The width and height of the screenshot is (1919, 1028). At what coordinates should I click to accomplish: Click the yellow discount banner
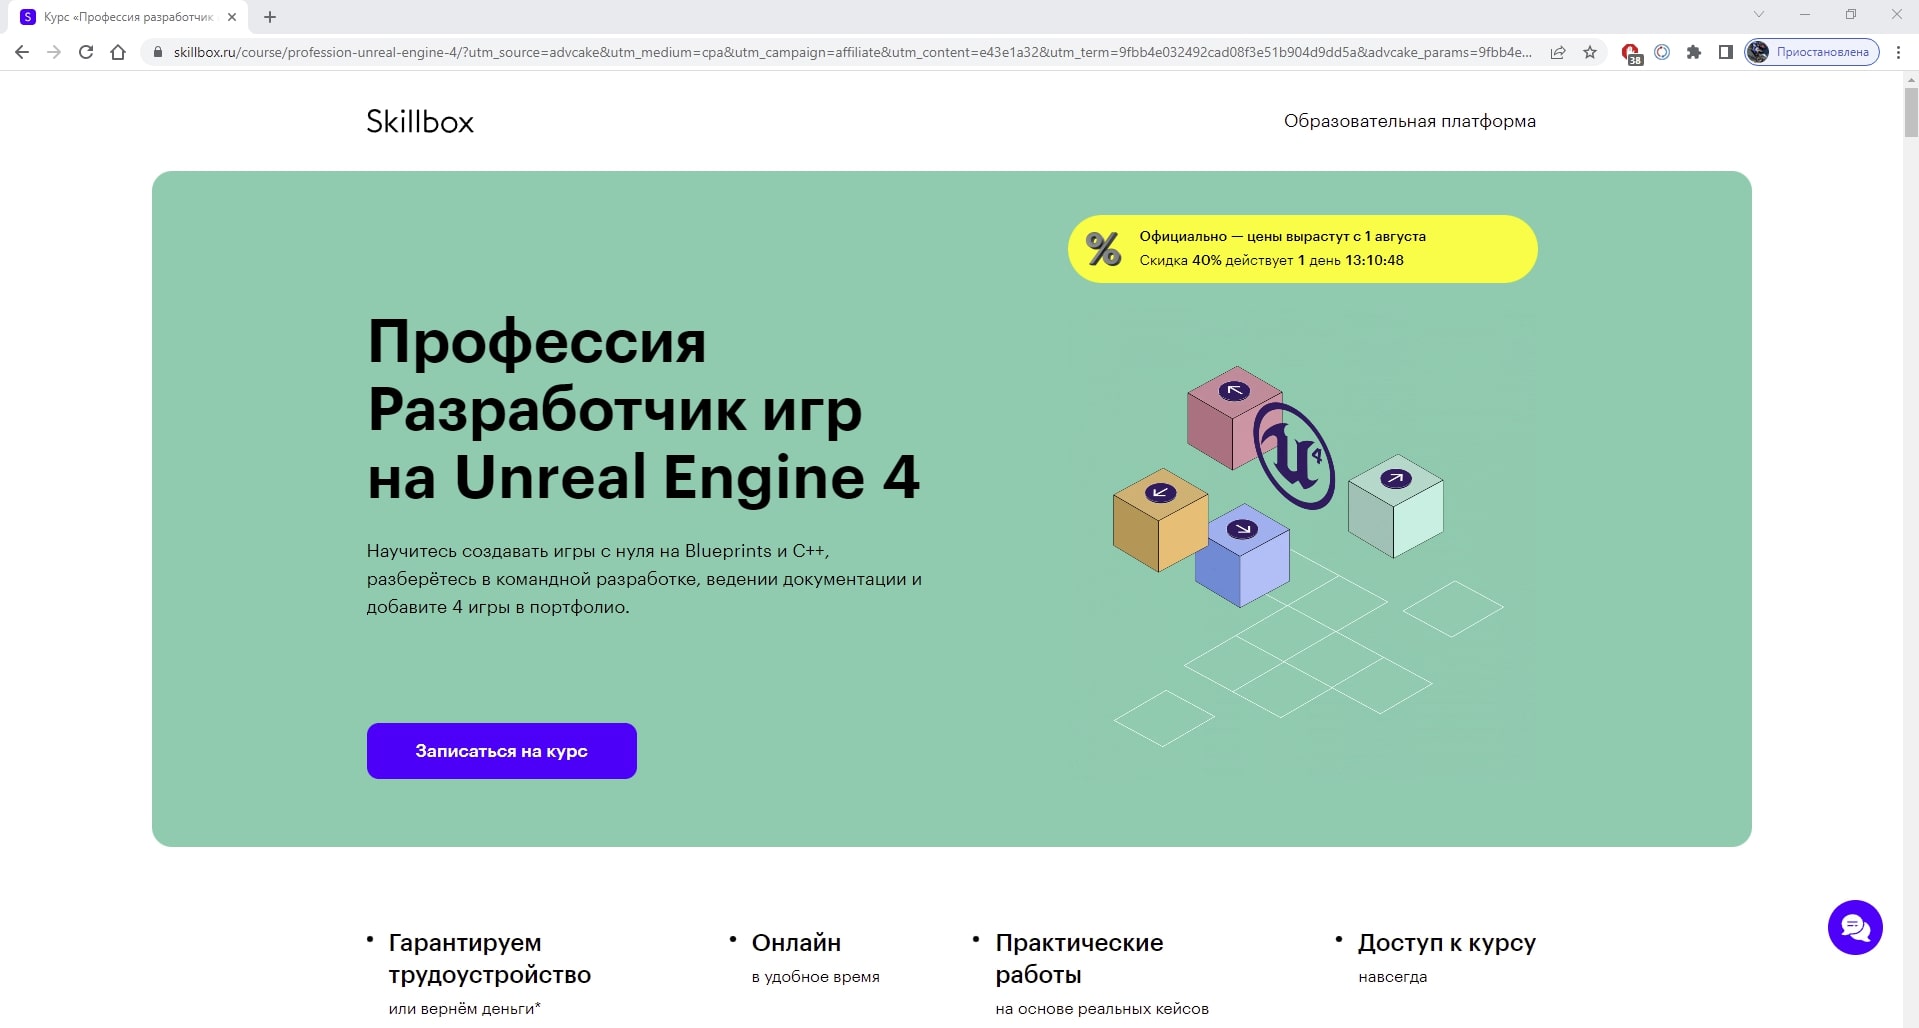click(x=1303, y=249)
